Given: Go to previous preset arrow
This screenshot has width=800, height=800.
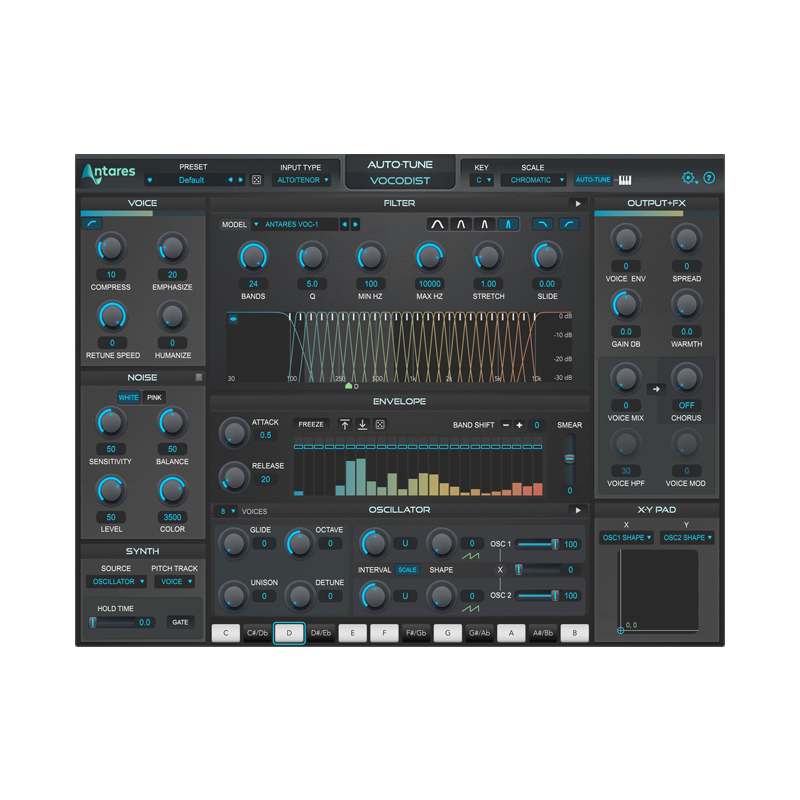Looking at the screenshot, I should click(231, 180).
